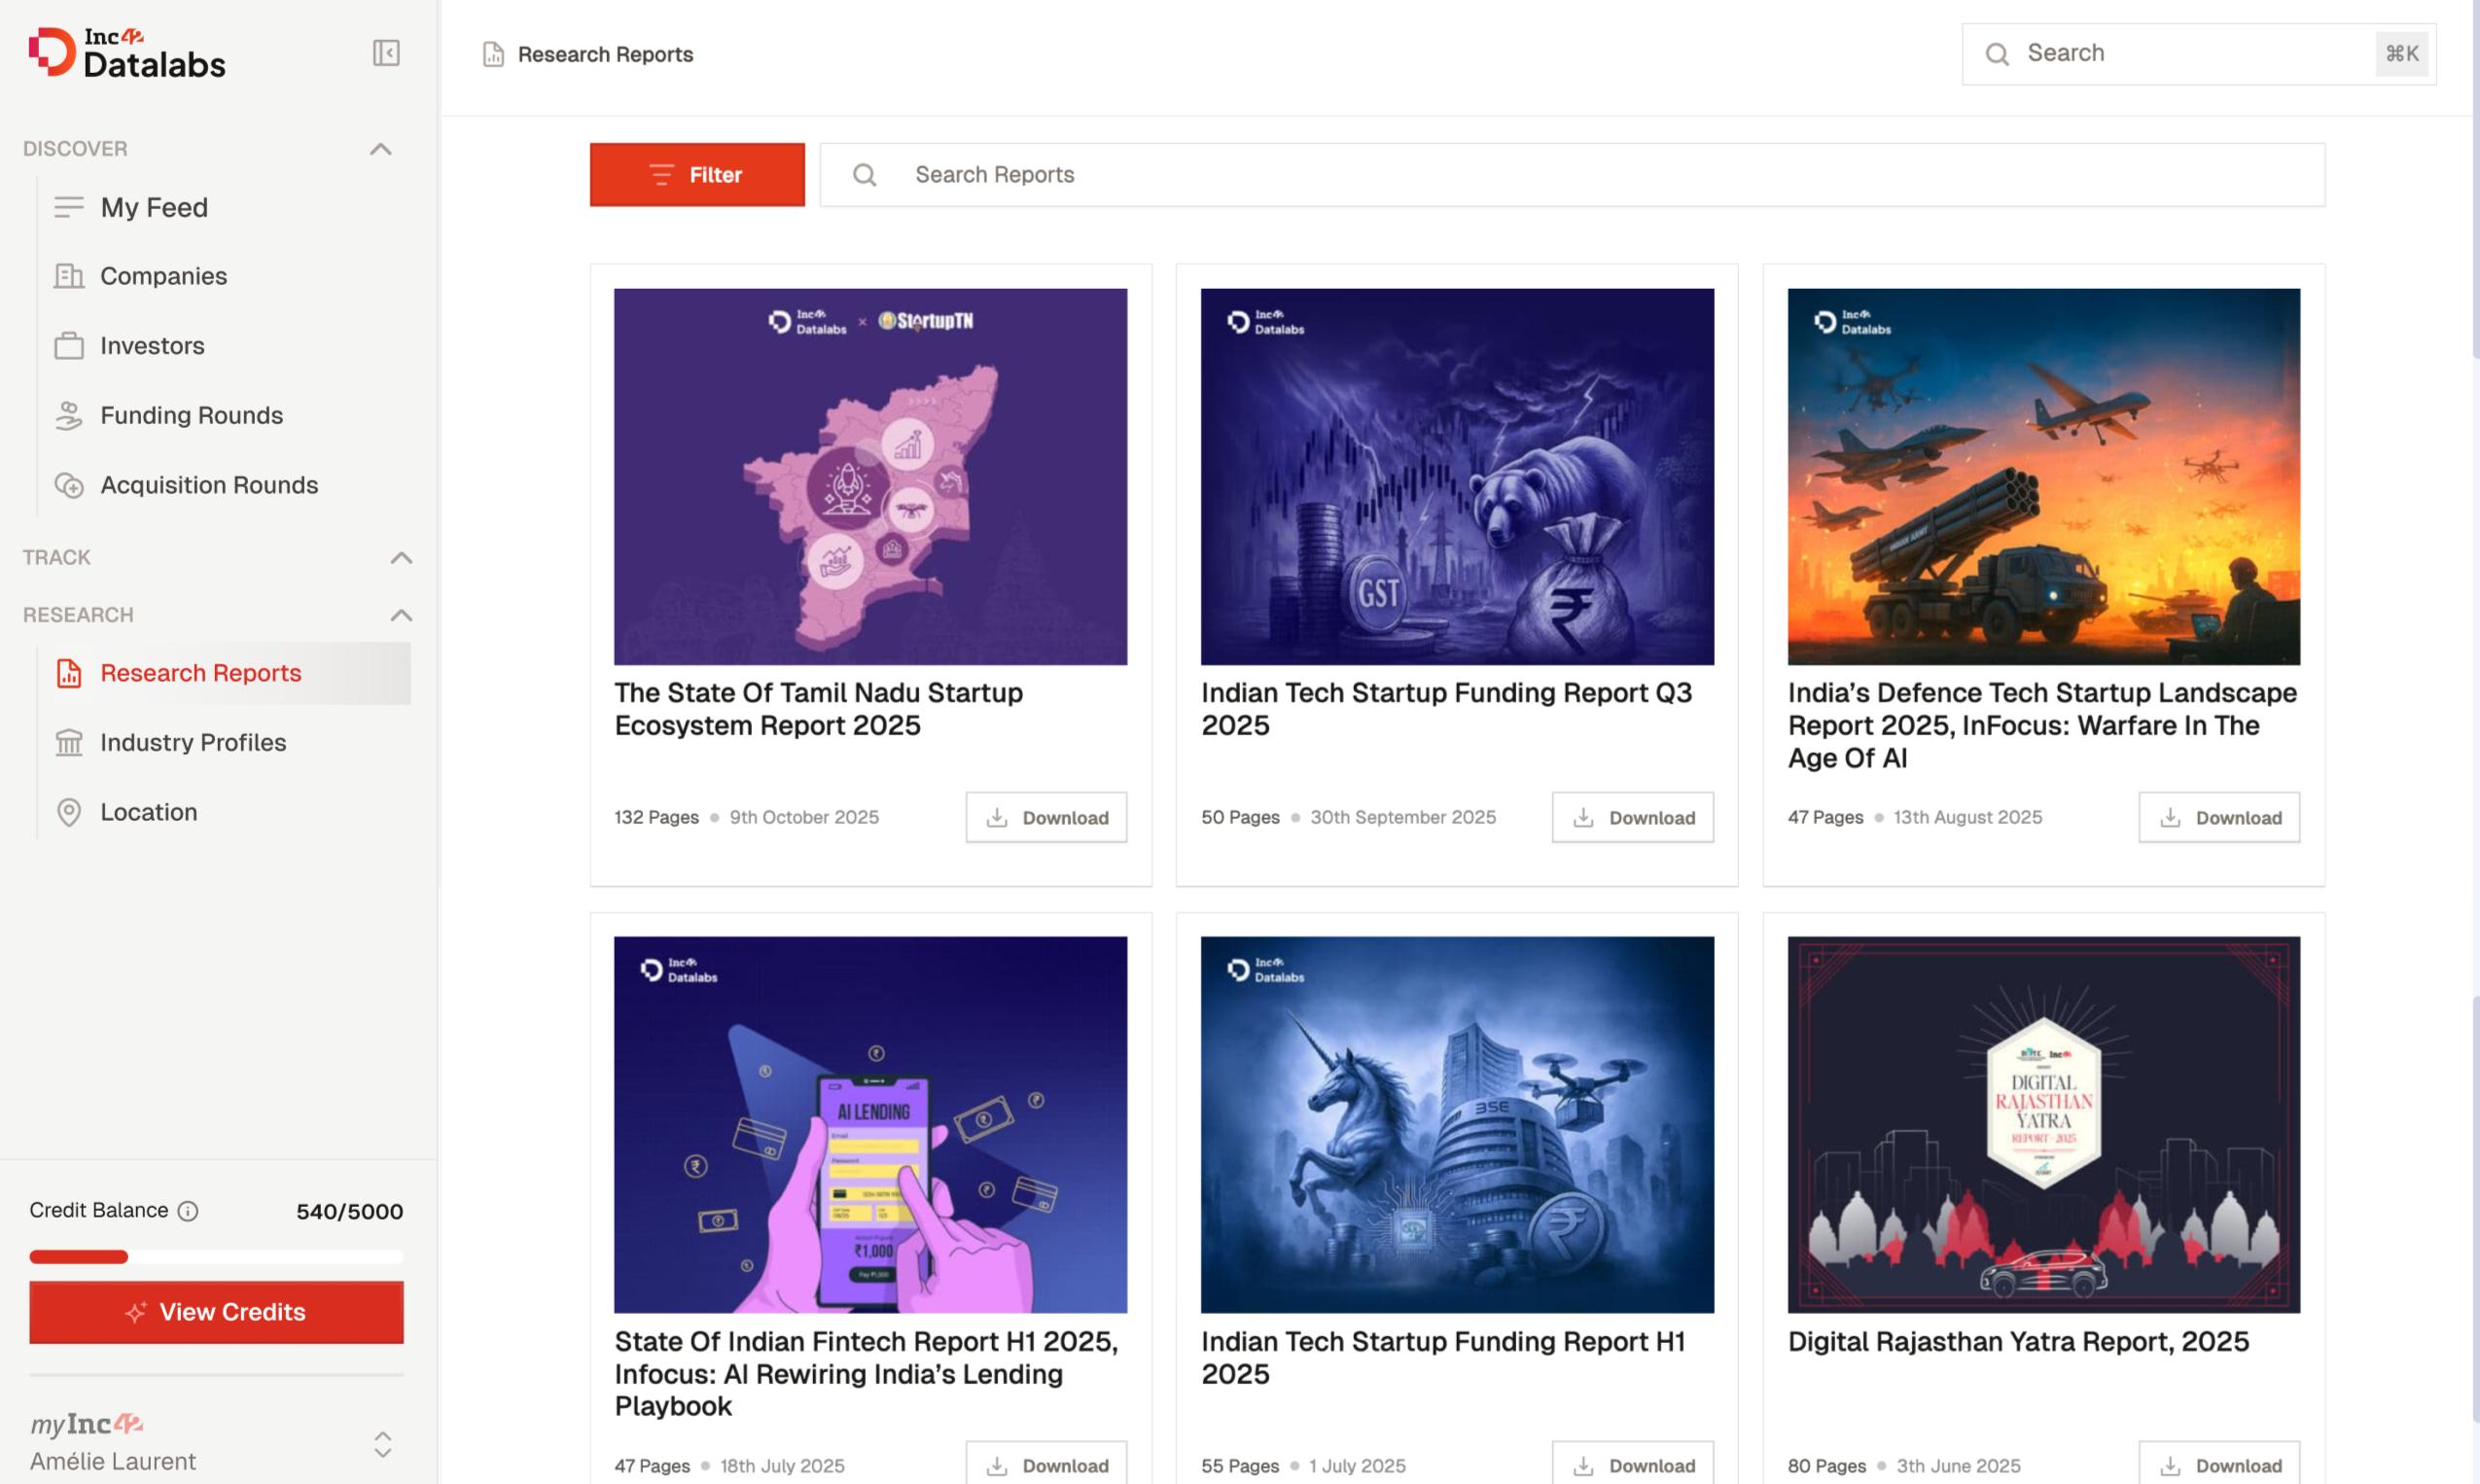Click the Location pin icon
The width and height of the screenshot is (2480, 1484).
[x=68, y=812]
